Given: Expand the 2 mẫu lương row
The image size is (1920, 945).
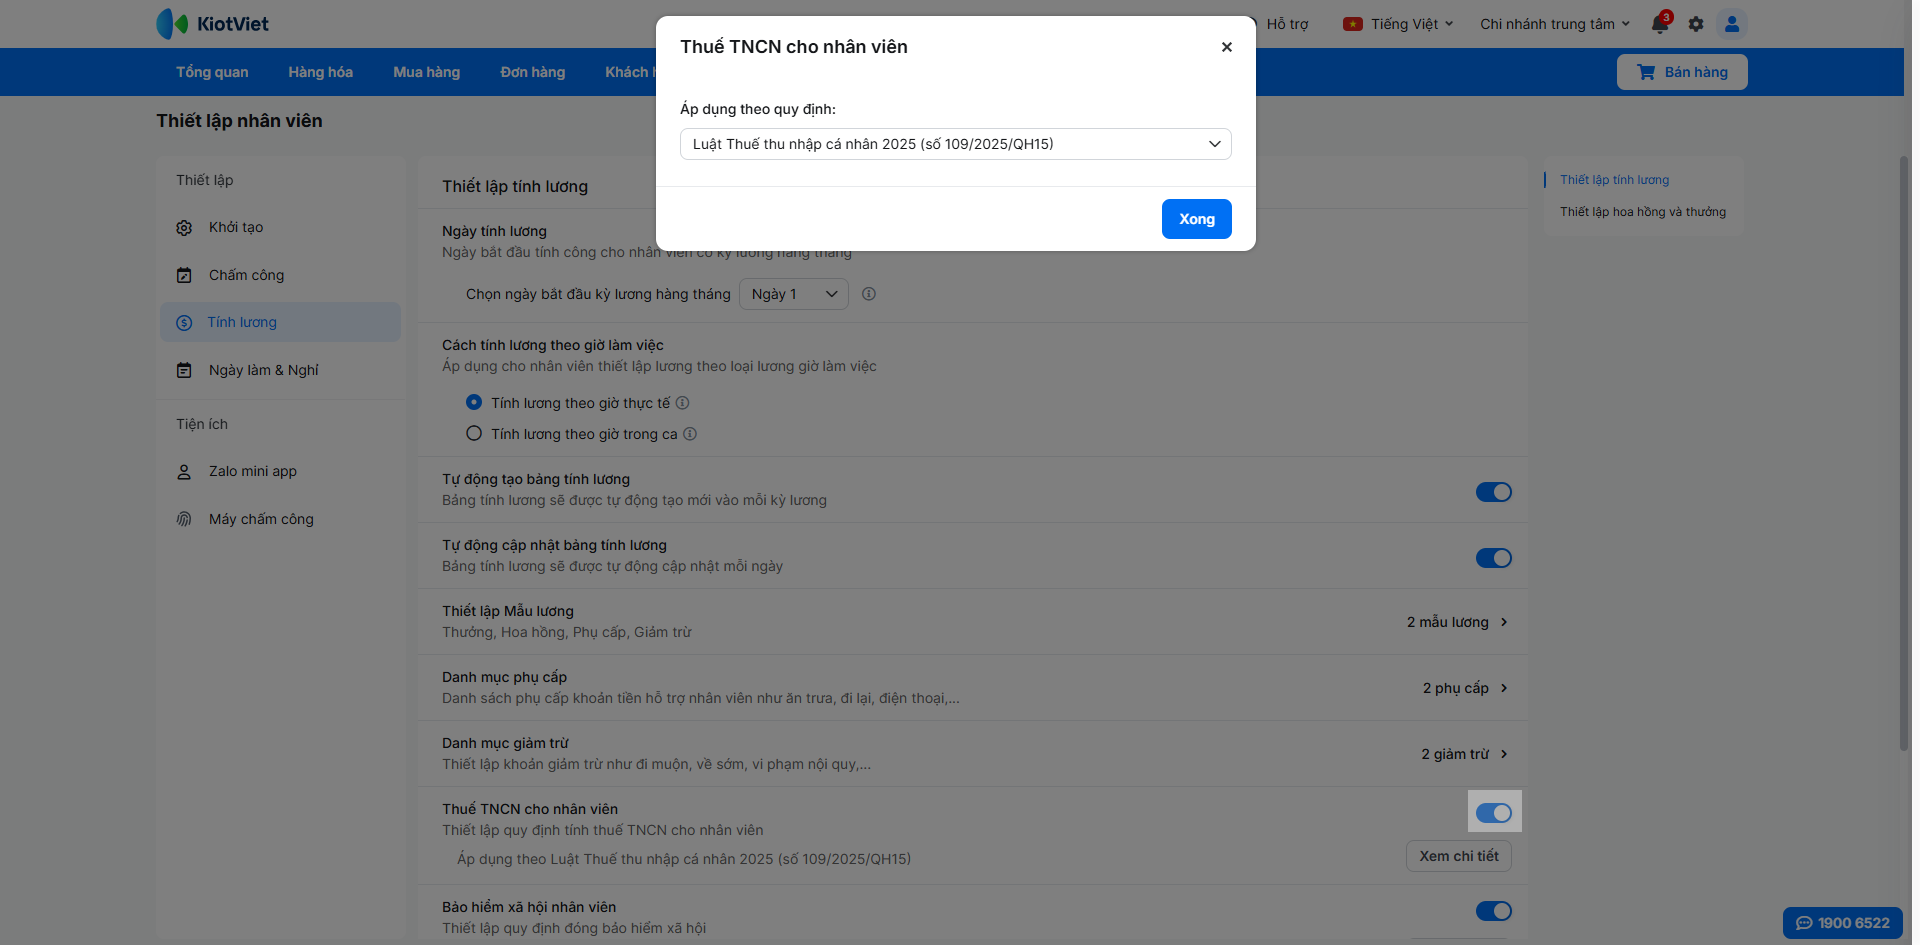Looking at the screenshot, I should click(1458, 622).
